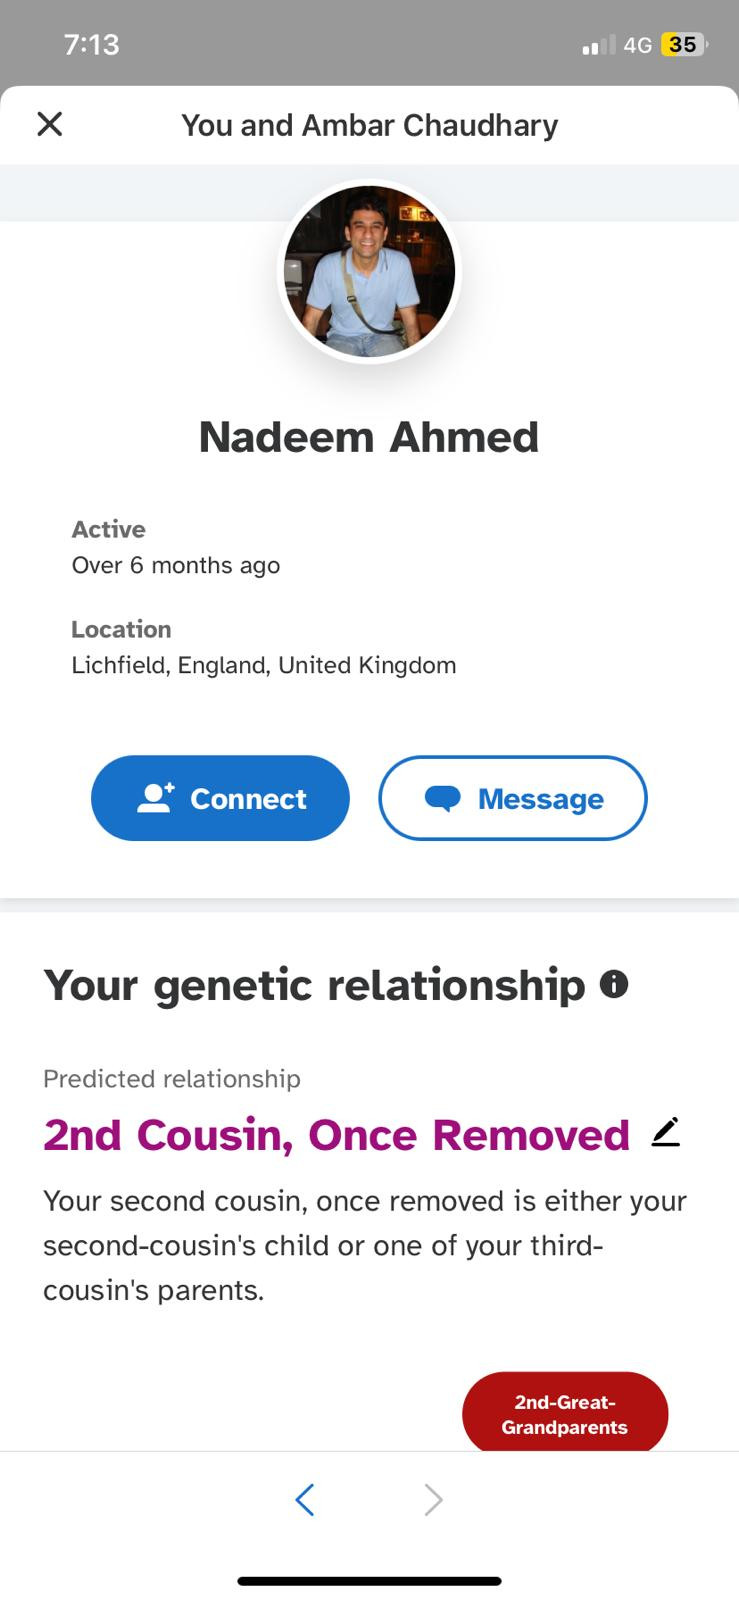The height and width of the screenshot is (1600, 739).
Task: Tap the "You and Ambar Chaudhary" title
Action: (x=369, y=125)
